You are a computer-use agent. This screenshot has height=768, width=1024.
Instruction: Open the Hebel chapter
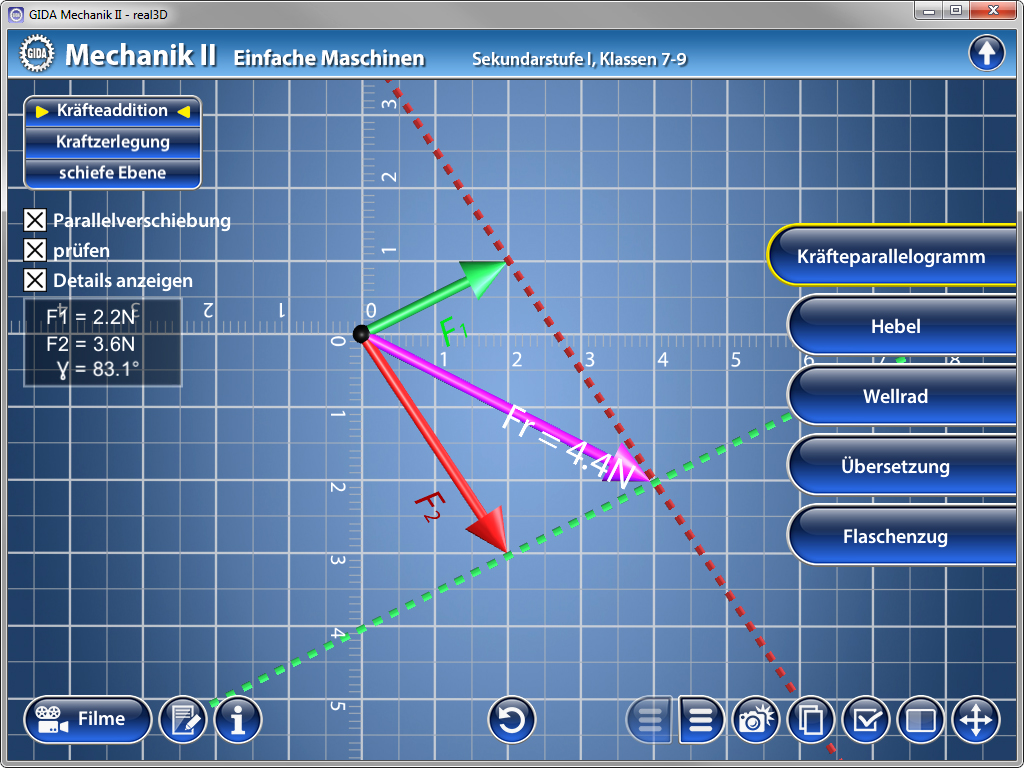coord(895,327)
